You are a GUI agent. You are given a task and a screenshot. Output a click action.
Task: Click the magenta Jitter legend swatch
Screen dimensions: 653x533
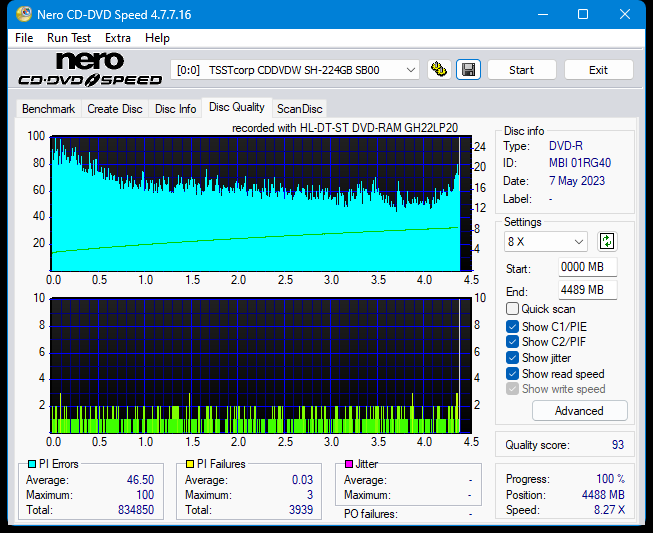pyautogui.click(x=349, y=464)
